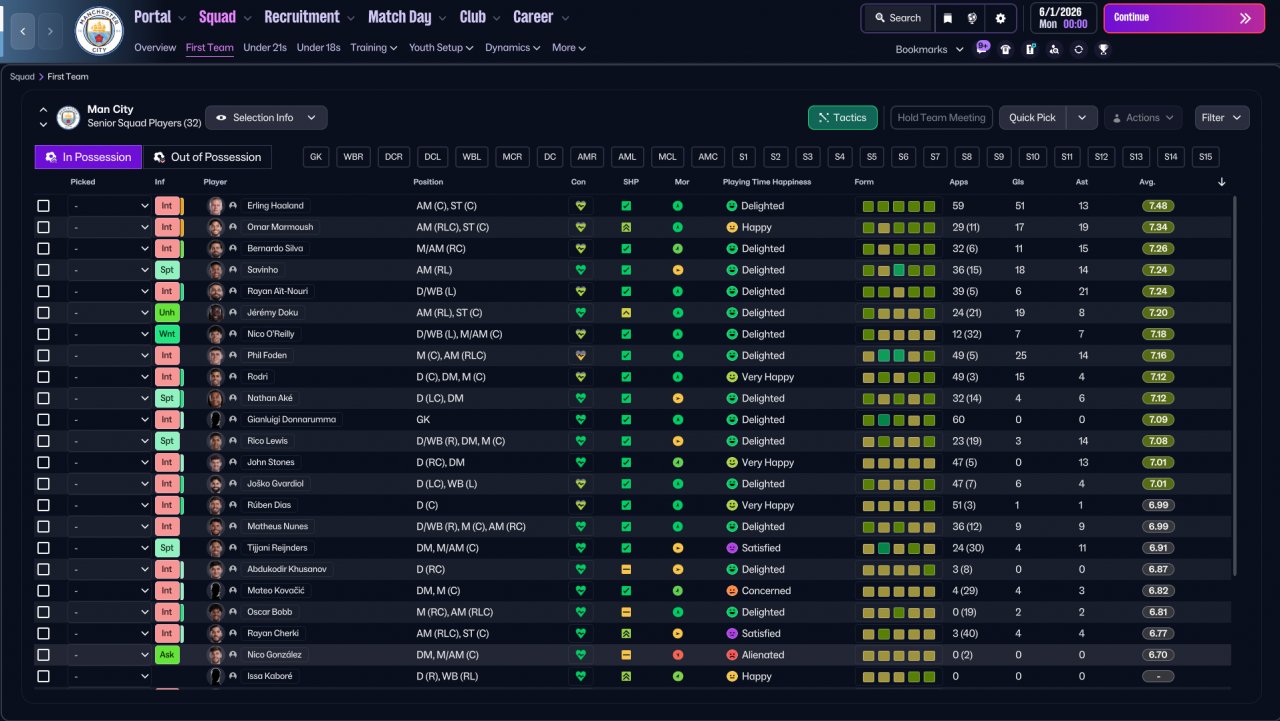Viewport: 1280px width, 721px height.
Task: Open the shirt icon bookmark shortcut
Action: click(x=1005, y=49)
